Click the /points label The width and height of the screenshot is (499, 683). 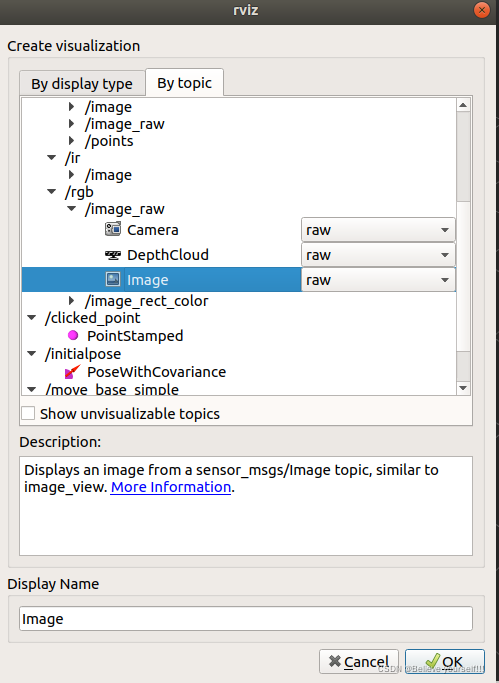[109, 141]
